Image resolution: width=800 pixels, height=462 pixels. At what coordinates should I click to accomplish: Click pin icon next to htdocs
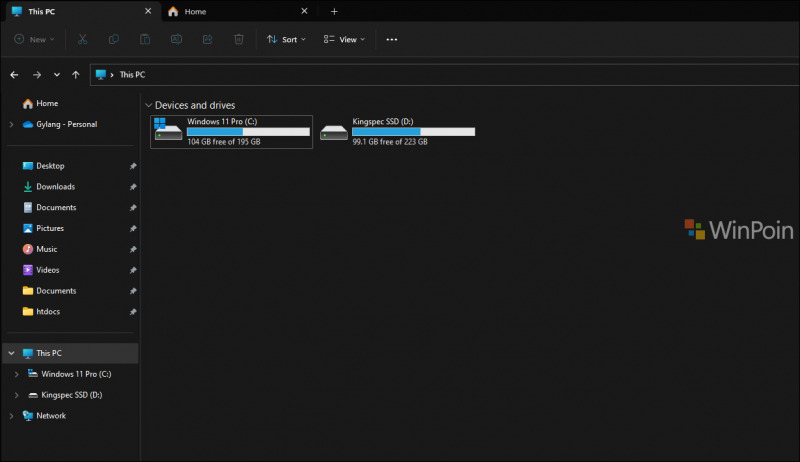[x=133, y=312]
